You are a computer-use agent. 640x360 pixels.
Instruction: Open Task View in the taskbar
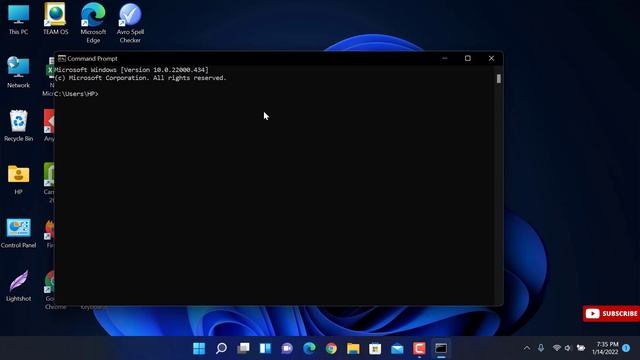[x=243, y=348]
